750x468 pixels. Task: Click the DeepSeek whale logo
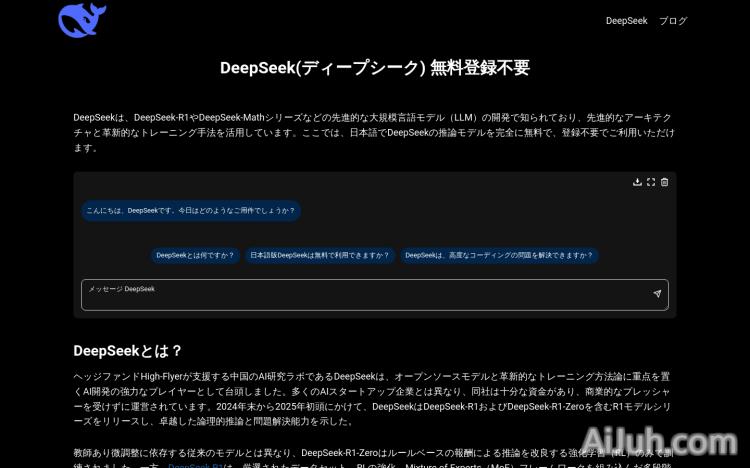tap(82, 20)
